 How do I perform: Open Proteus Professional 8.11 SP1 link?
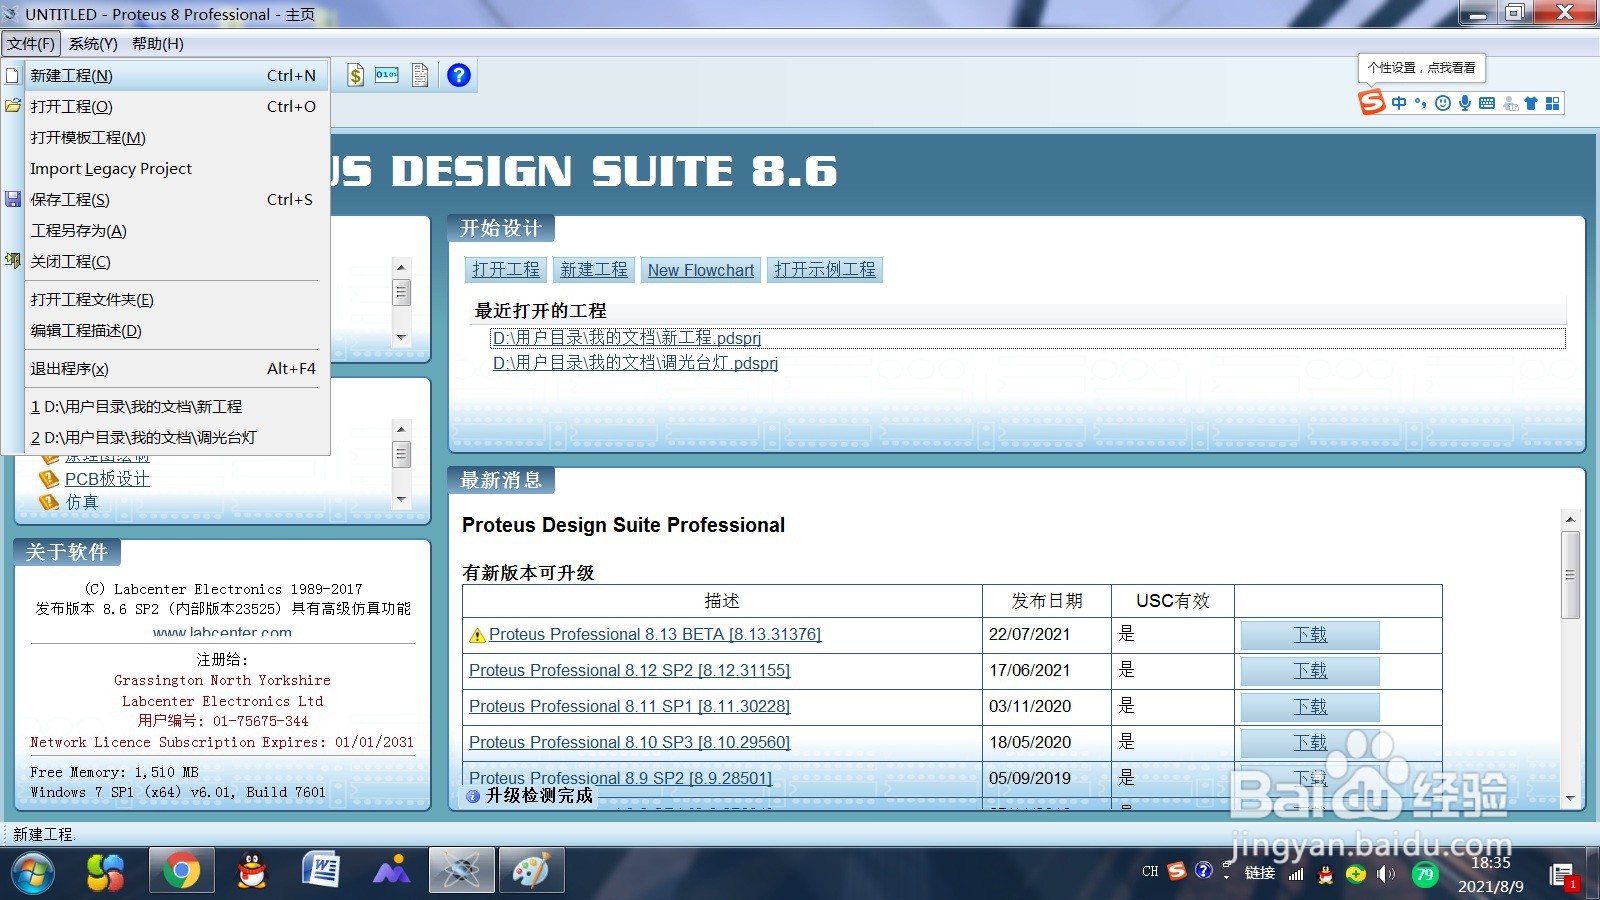(629, 706)
